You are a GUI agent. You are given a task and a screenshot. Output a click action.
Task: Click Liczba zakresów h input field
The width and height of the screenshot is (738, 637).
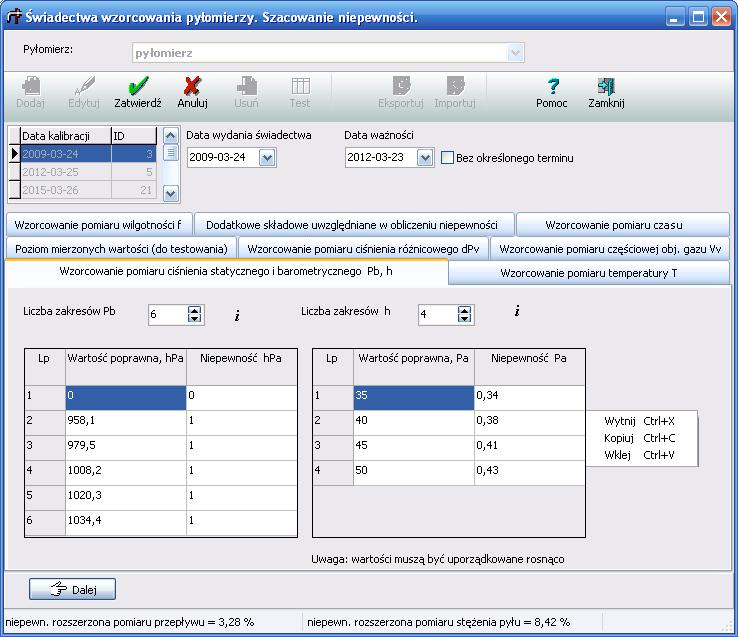(x=438, y=314)
